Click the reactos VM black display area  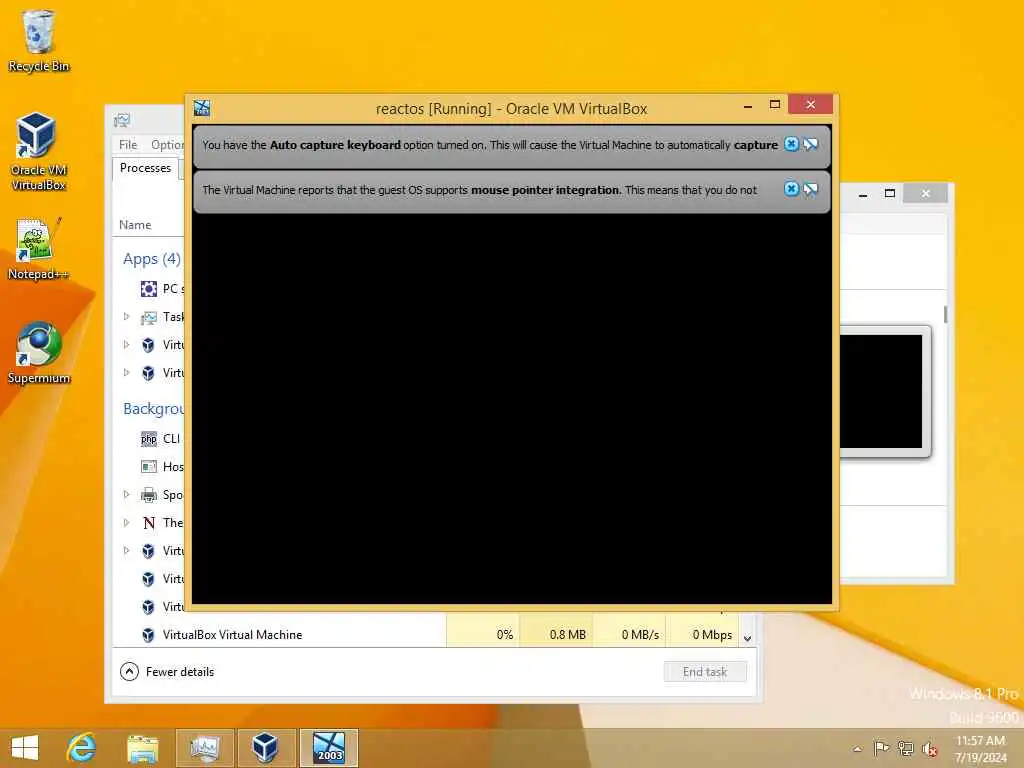(511, 409)
